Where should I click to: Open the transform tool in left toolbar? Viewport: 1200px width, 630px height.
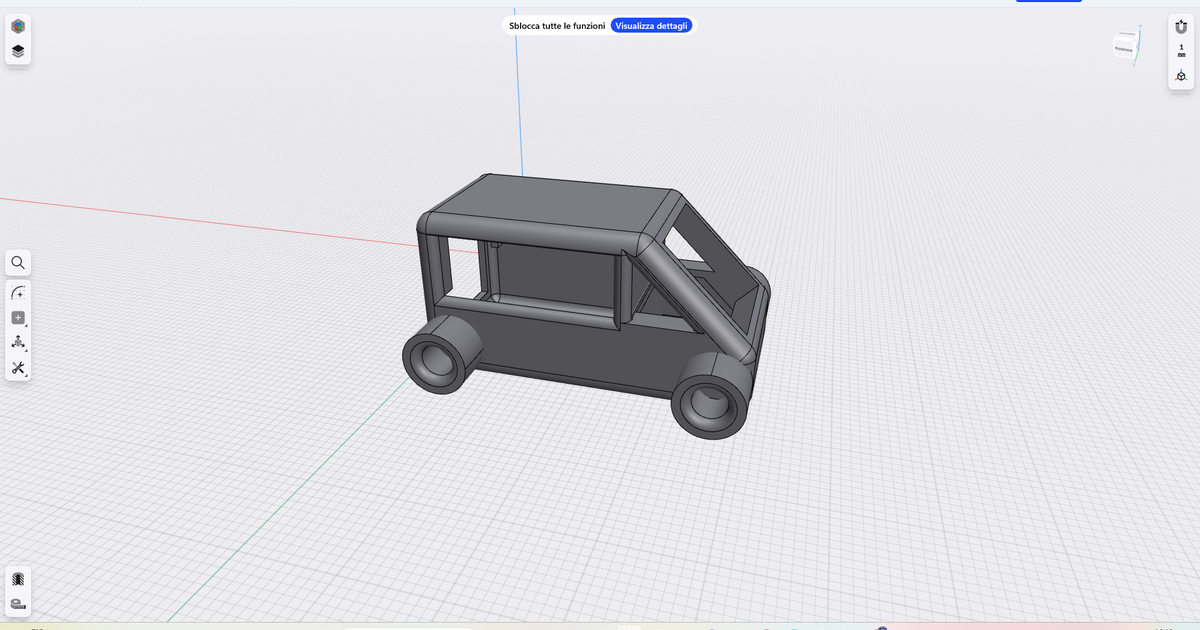(17, 341)
